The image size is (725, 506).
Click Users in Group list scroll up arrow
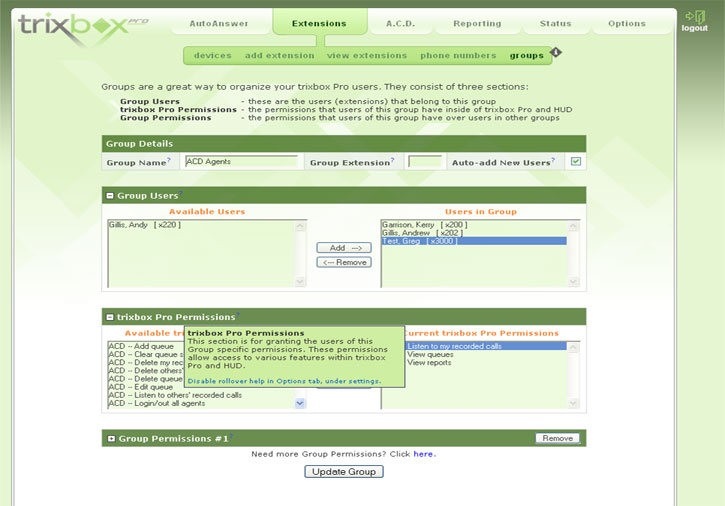(573, 226)
